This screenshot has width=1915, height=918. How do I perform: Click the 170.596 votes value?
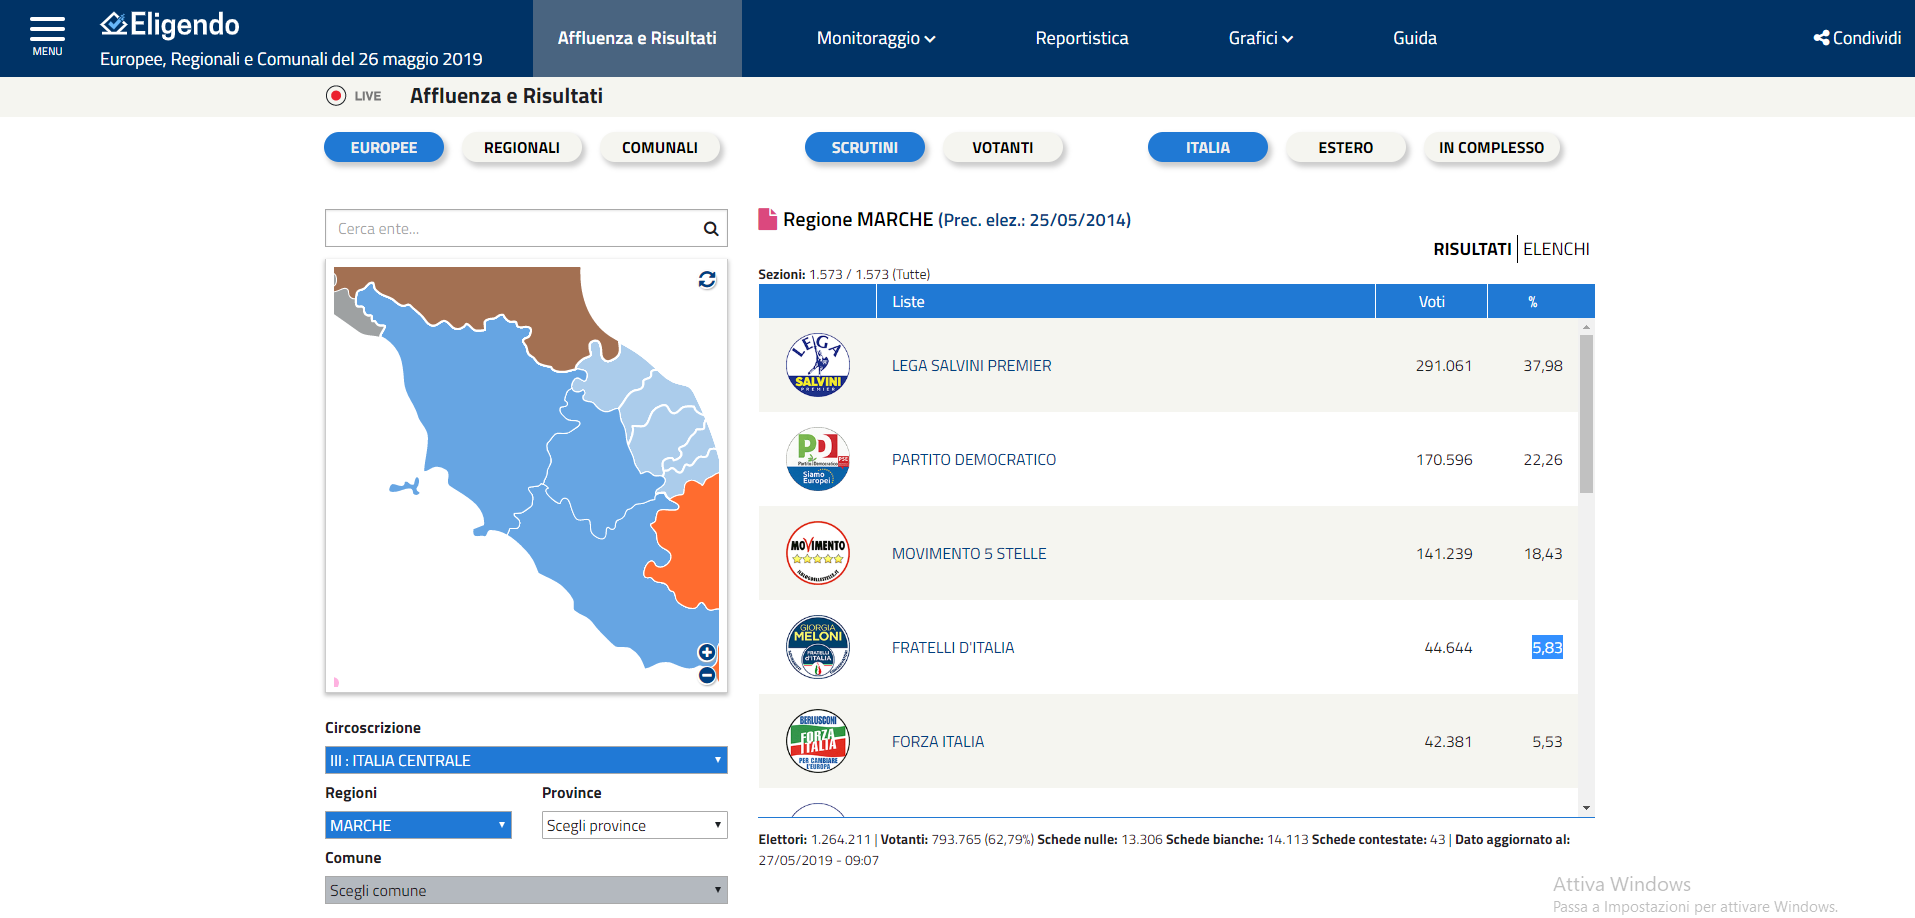tap(1444, 460)
